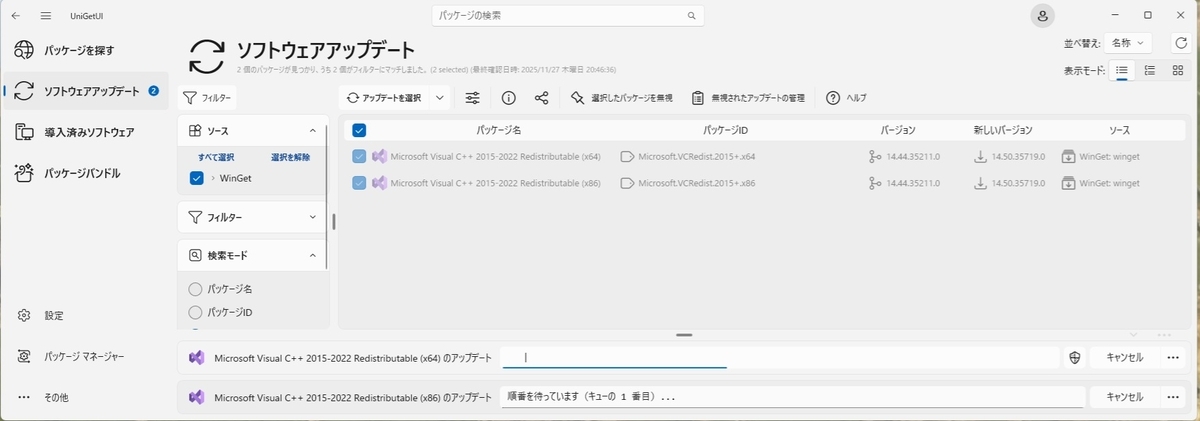
Task: Click すべて選択 link under sources
Action: (x=216, y=157)
